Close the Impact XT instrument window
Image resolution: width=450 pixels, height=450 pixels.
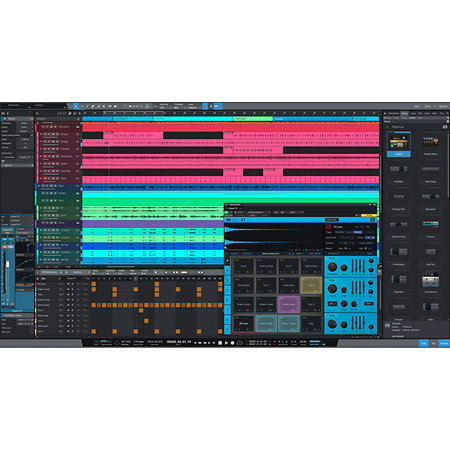coord(375,205)
